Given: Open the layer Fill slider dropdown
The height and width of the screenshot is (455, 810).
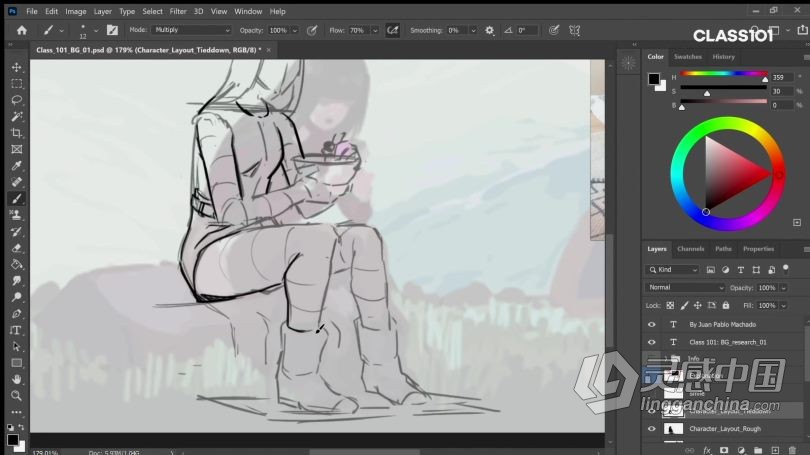Looking at the screenshot, I should (x=784, y=306).
